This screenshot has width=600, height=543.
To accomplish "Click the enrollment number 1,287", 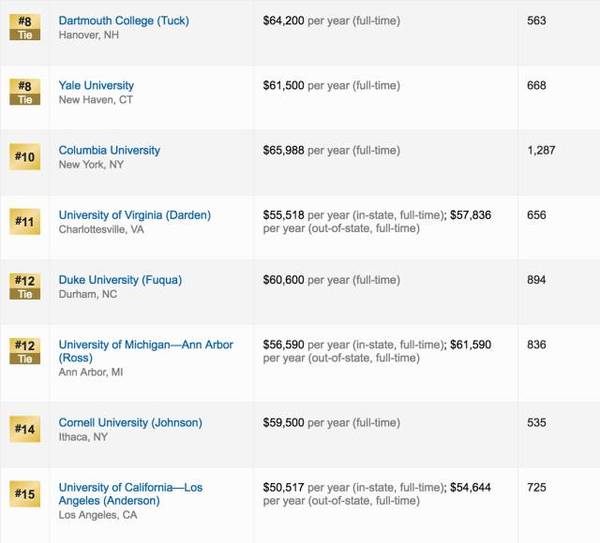I will click(x=540, y=151).
